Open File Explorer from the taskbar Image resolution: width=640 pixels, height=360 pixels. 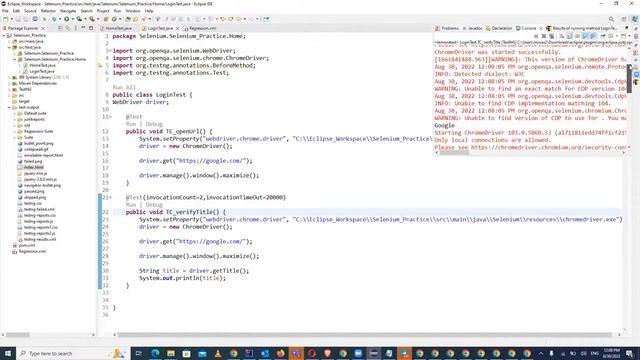pyautogui.click(x=171, y=353)
